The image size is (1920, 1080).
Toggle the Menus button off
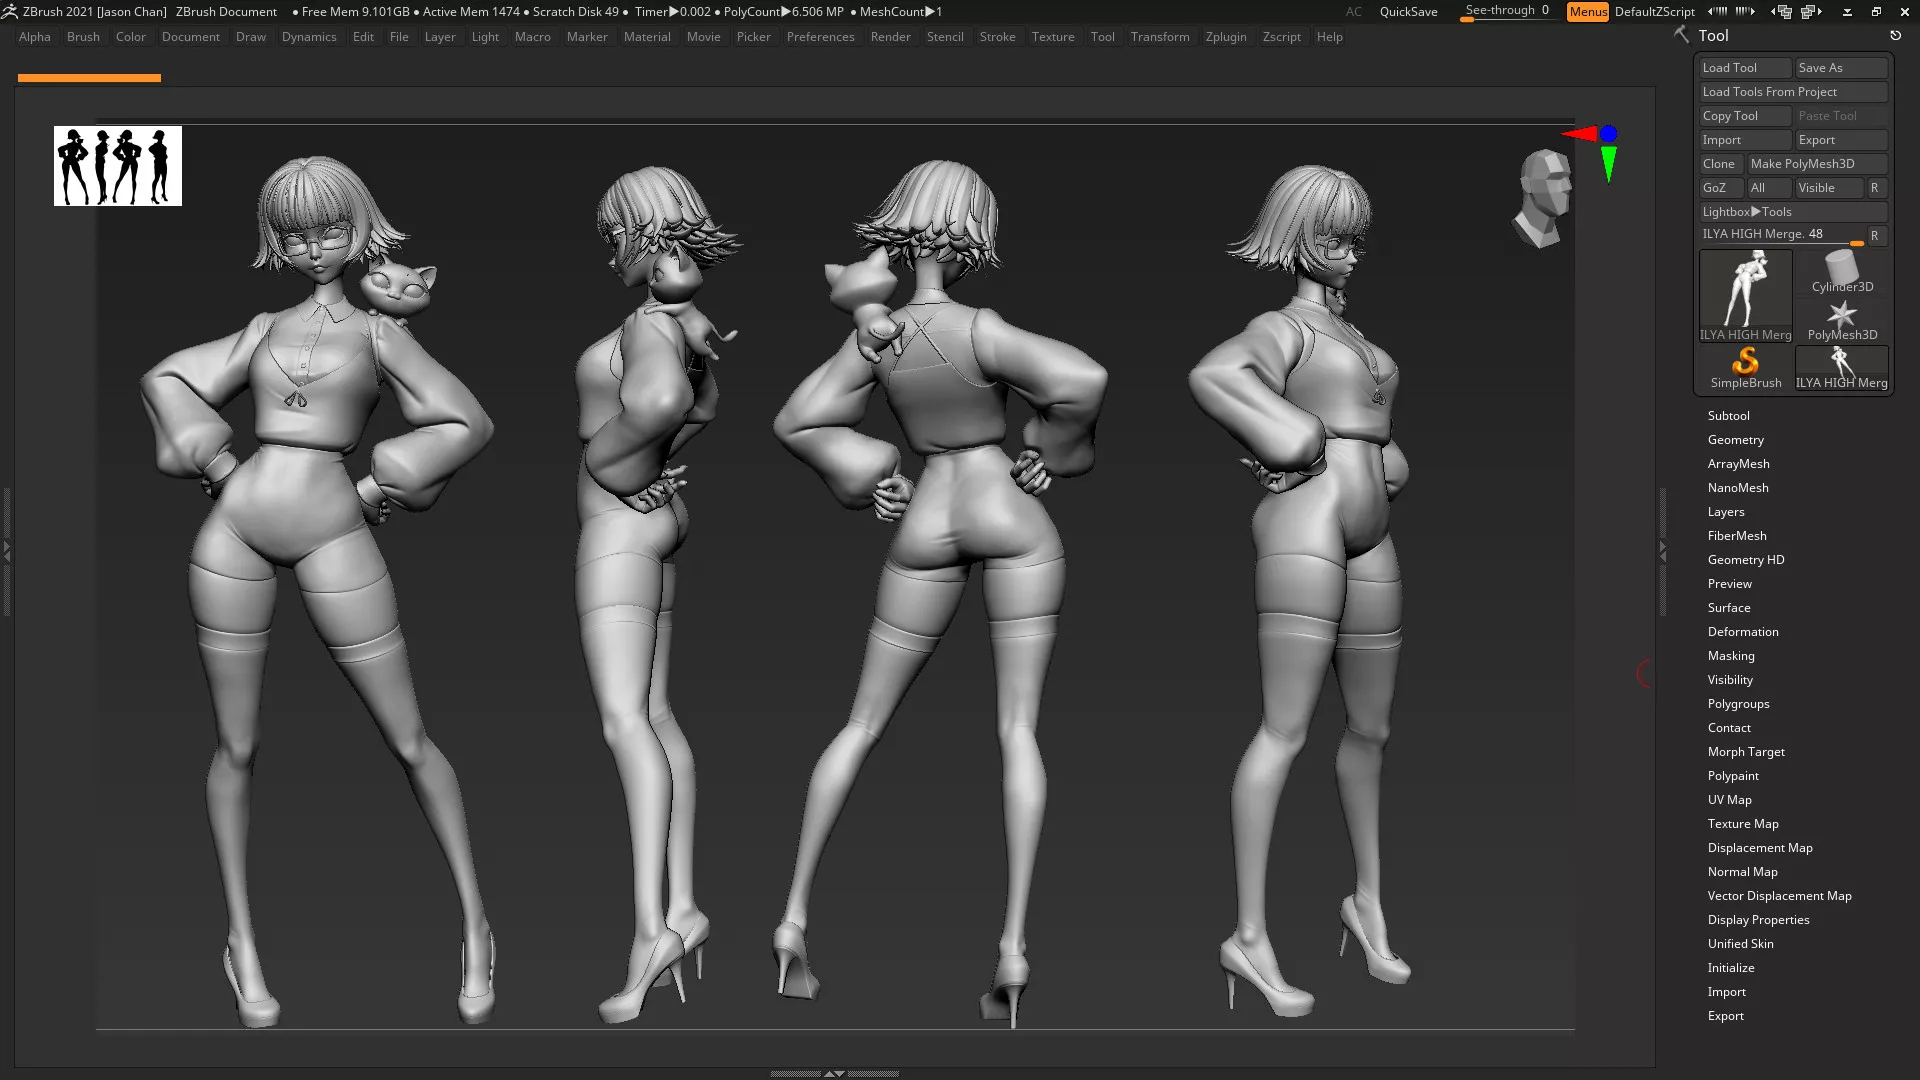tap(1587, 12)
